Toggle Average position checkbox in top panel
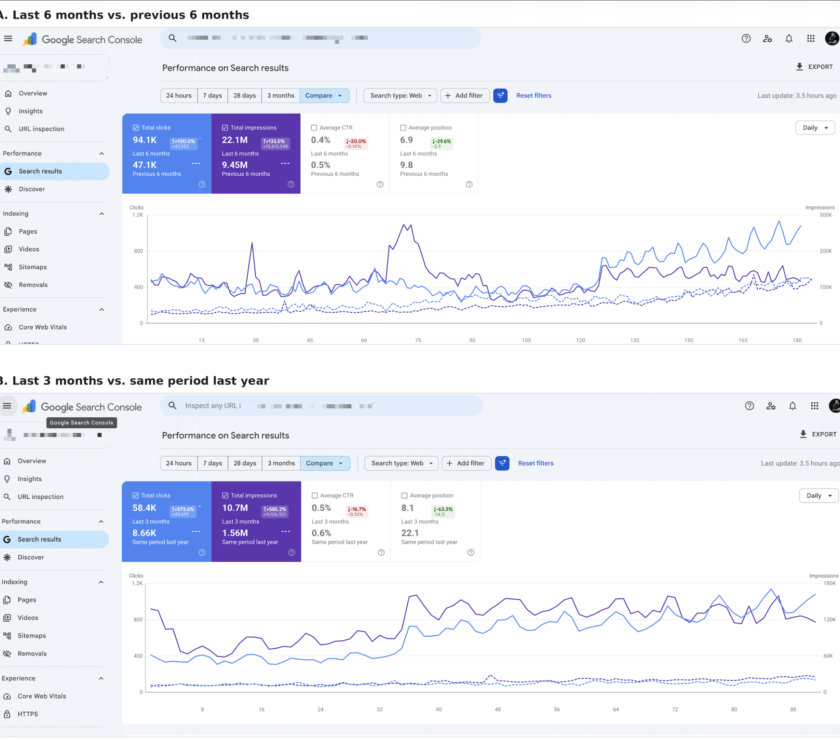This screenshot has width=840, height=740. pyautogui.click(x=403, y=128)
